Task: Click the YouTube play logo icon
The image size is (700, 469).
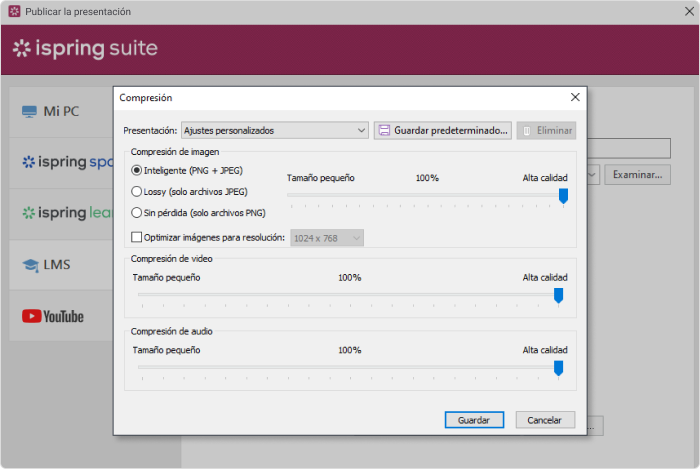Action: coord(32,316)
